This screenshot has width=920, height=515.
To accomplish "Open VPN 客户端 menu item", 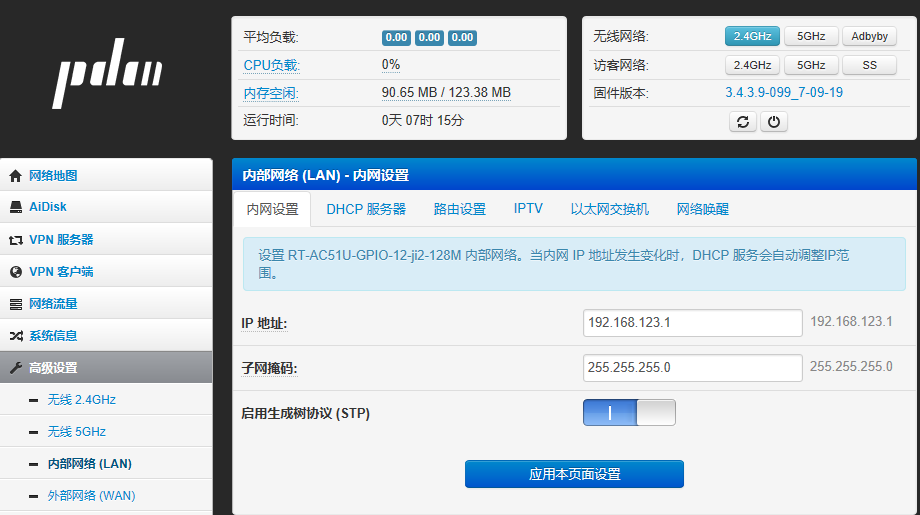I will (x=106, y=272).
